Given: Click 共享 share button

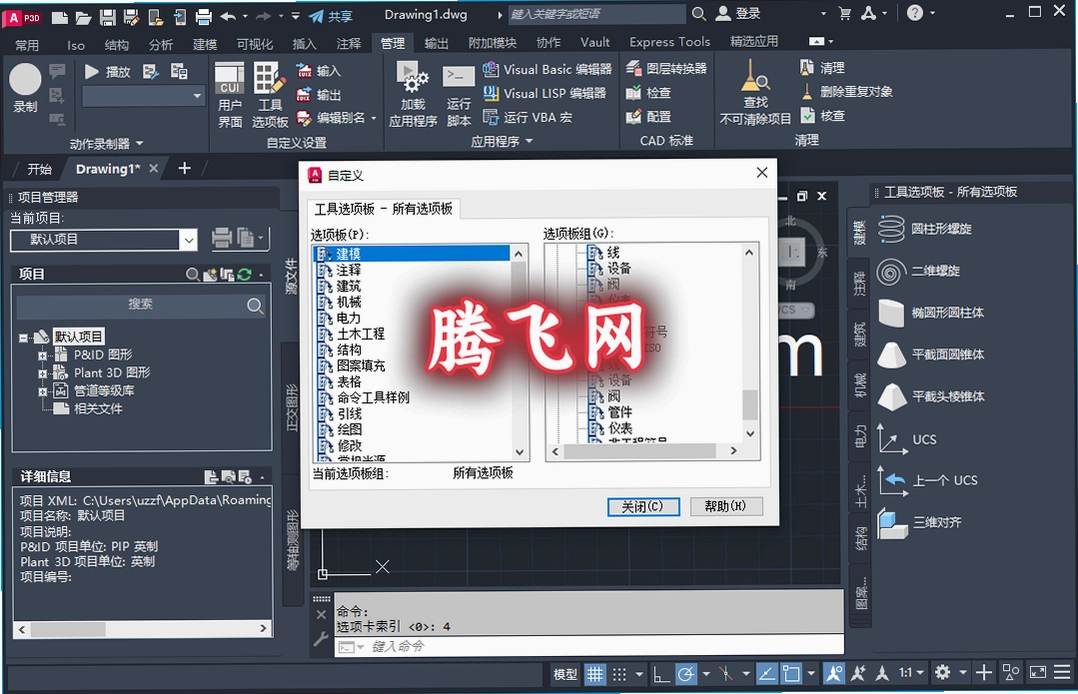Looking at the screenshot, I should (x=331, y=16).
